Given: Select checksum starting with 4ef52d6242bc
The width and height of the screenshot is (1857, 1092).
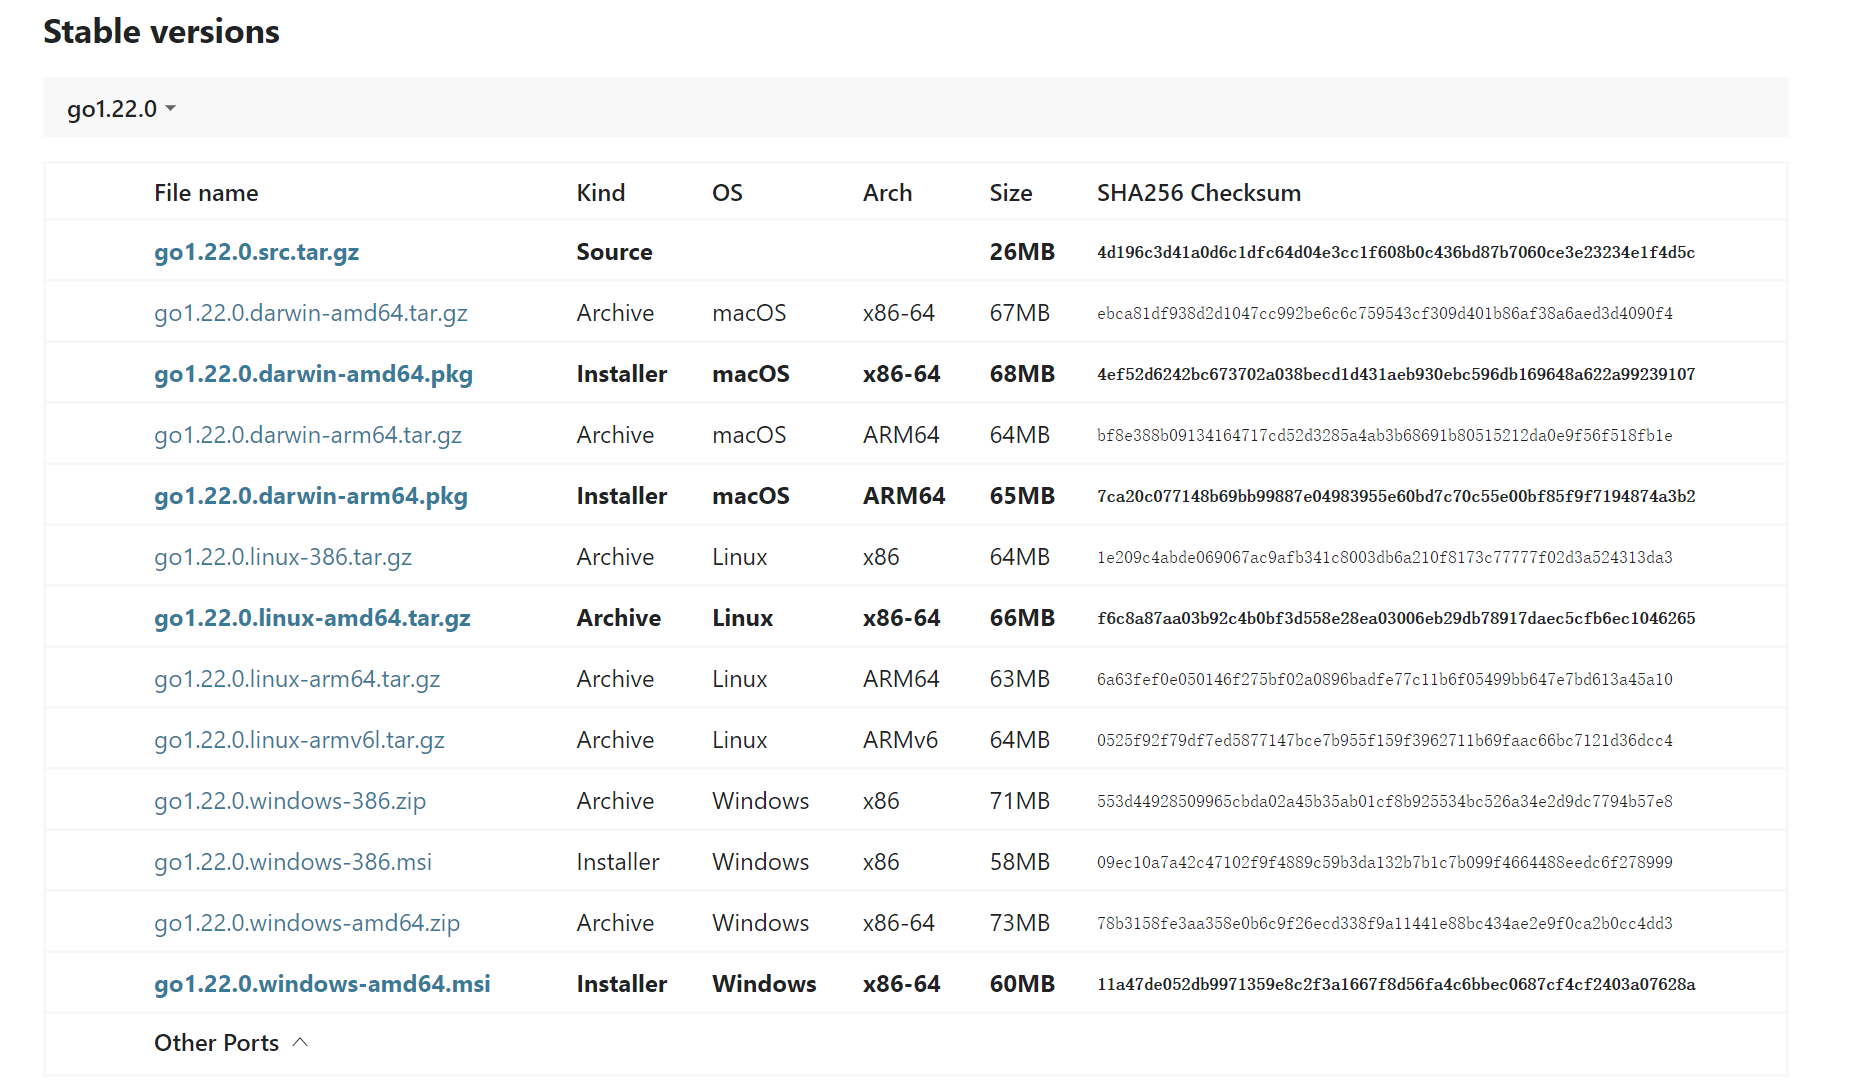Looking at the screenshot, I should 1396,374.
